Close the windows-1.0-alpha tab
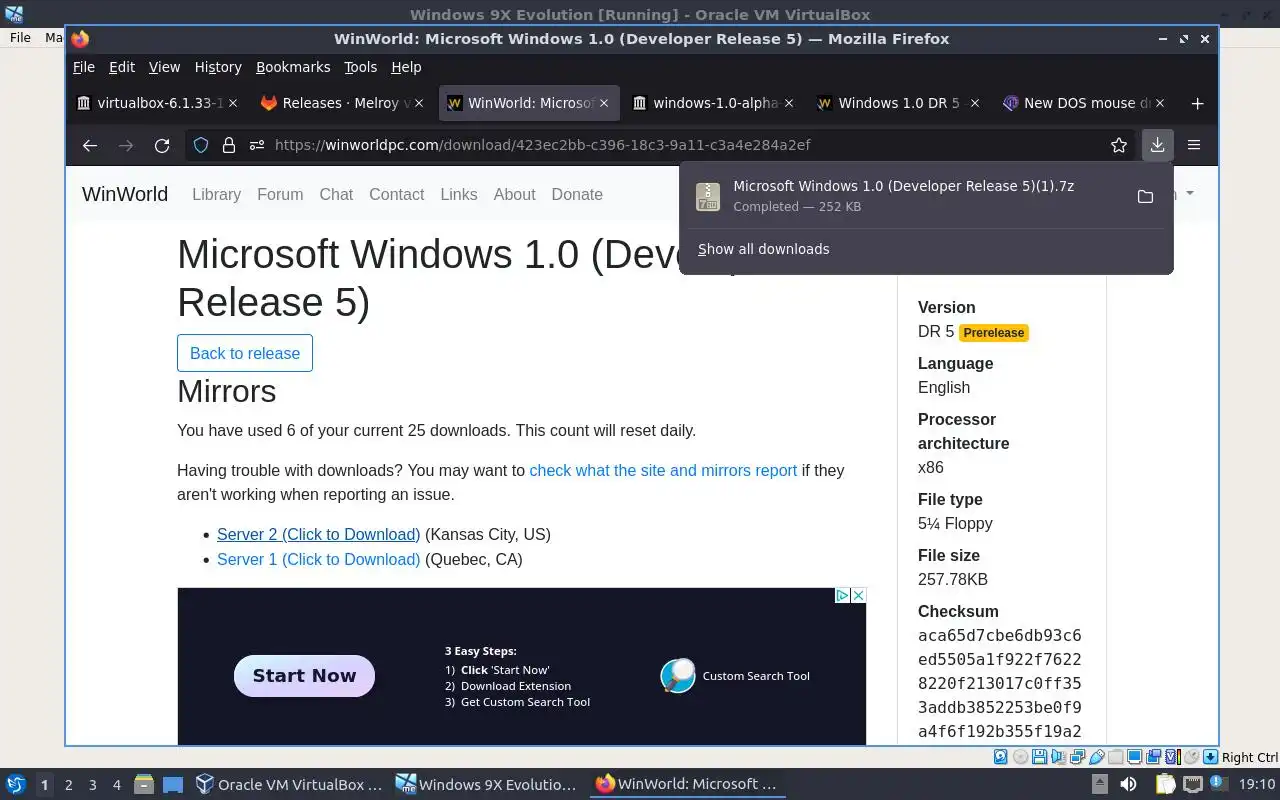1280x800 pixels. pyautogui.click(x=789, y=103)
